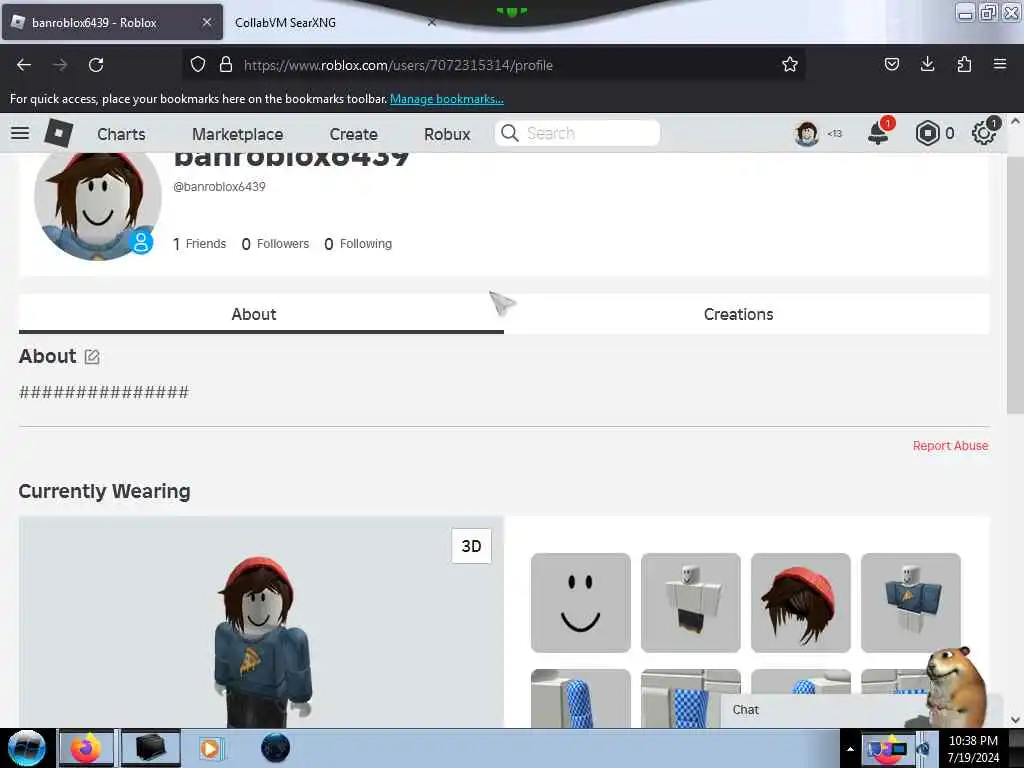Close the CollabVM SearXNG tab
Image resolution: width=1024 pixels, height=768 pixels.
click(432, 22)
